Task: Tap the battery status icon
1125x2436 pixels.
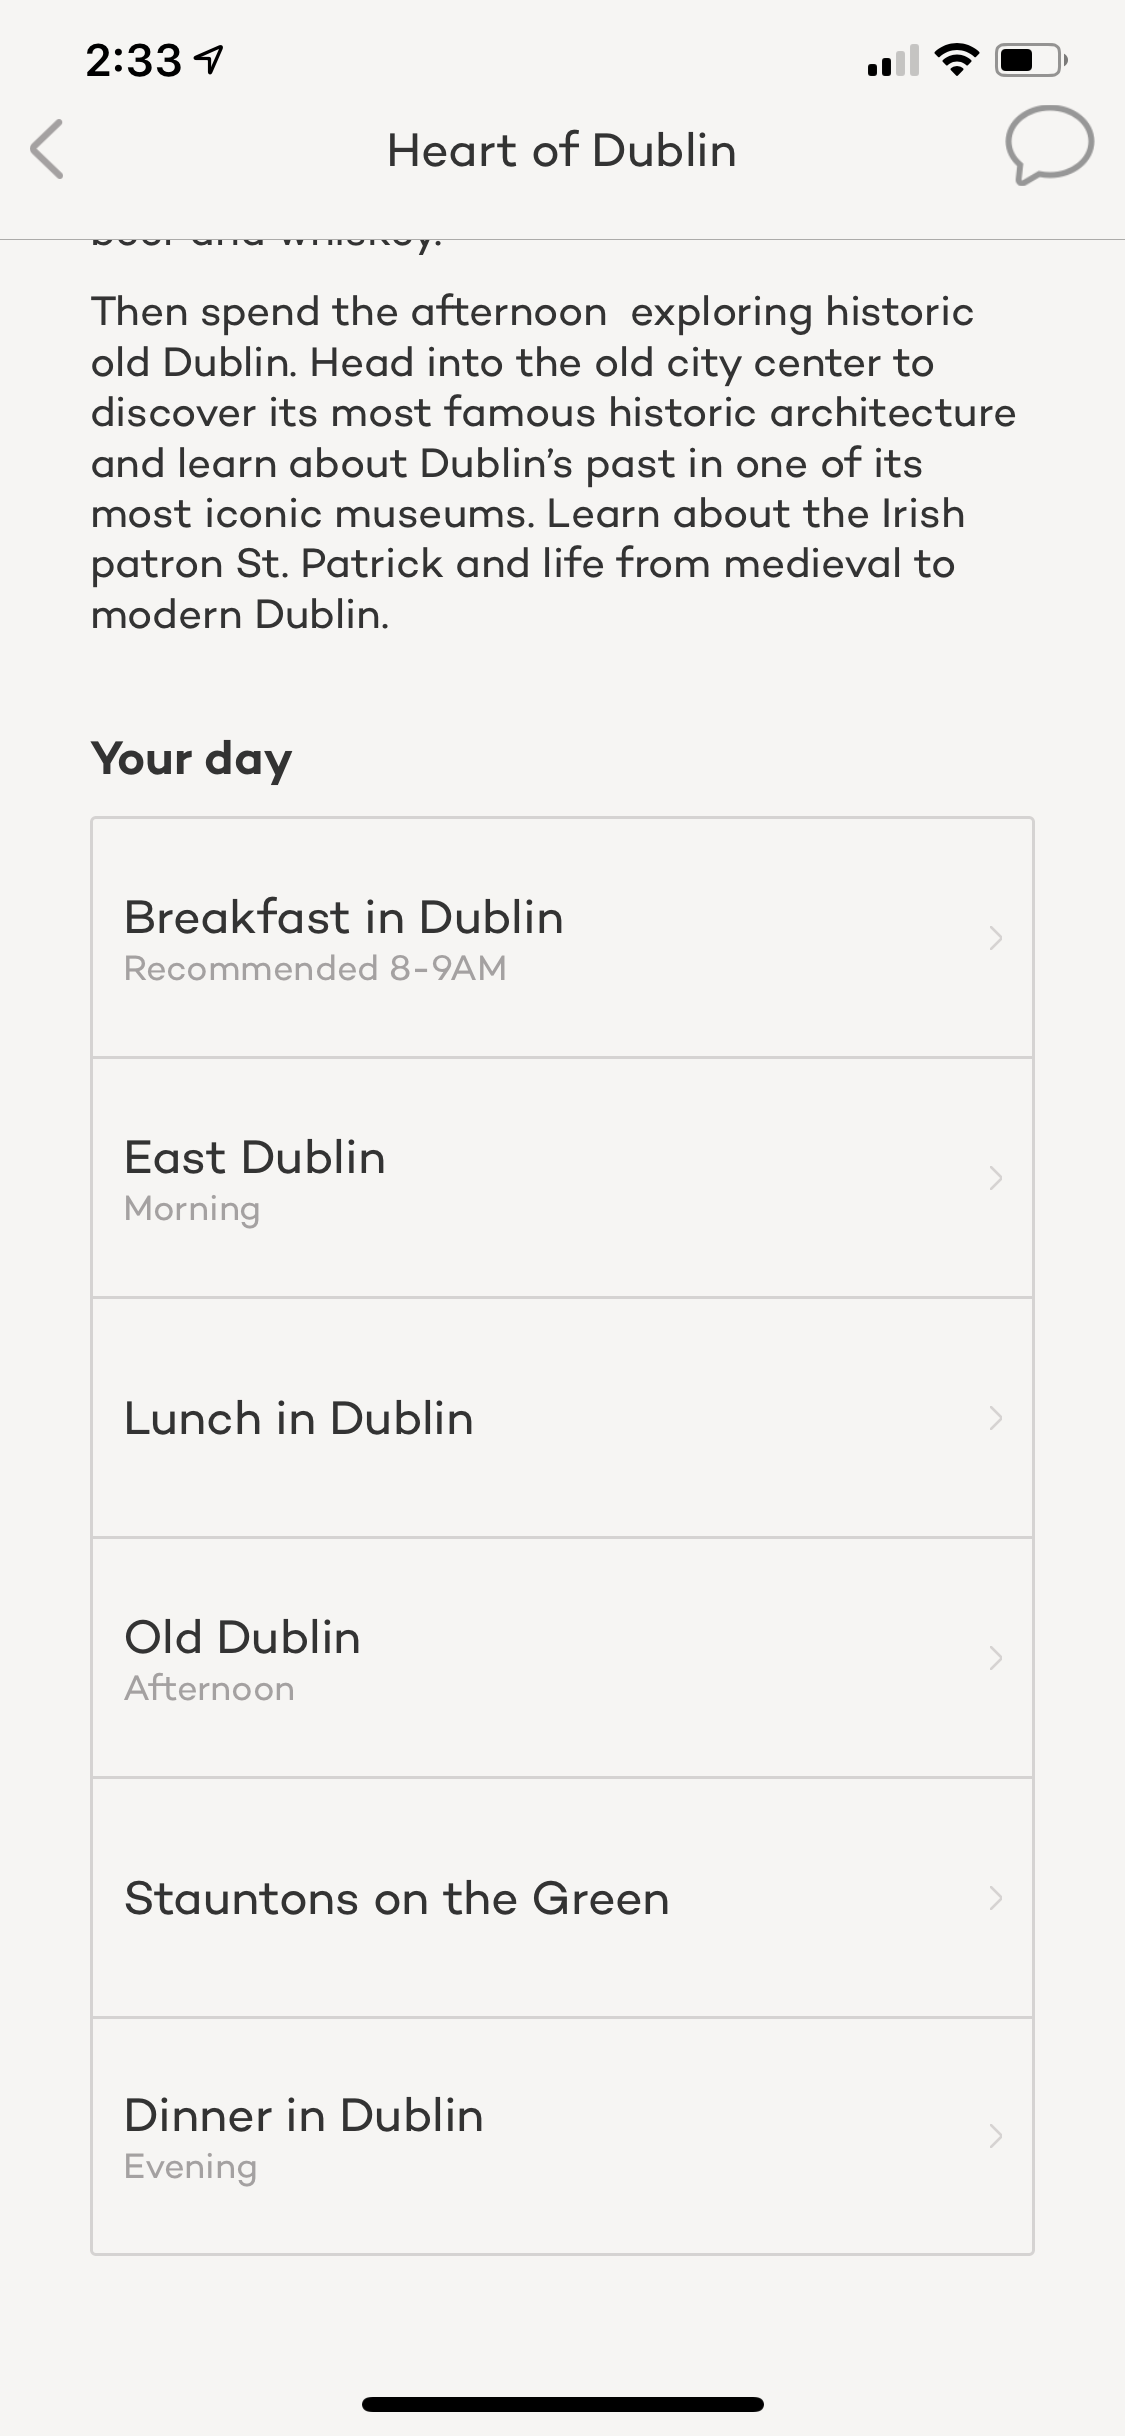Action: [x=1030, y=61]
